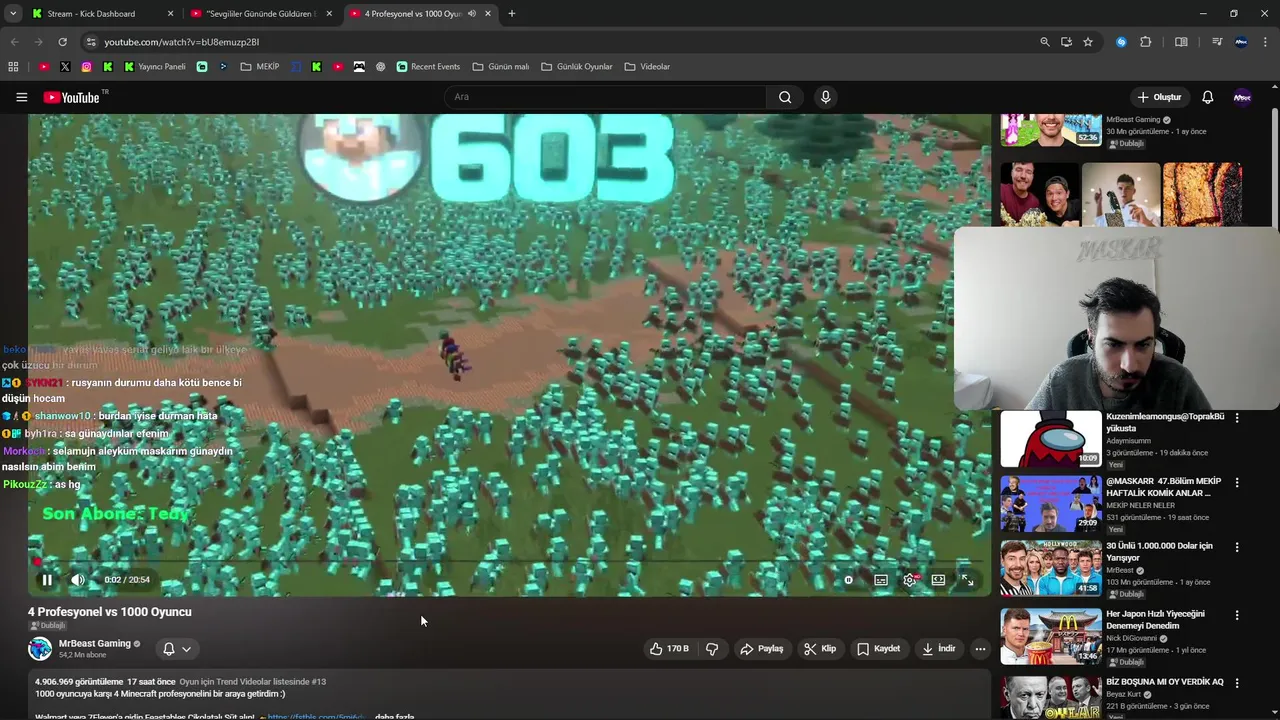Open the Extensions puzzle icon

[x=1146, y=42]
